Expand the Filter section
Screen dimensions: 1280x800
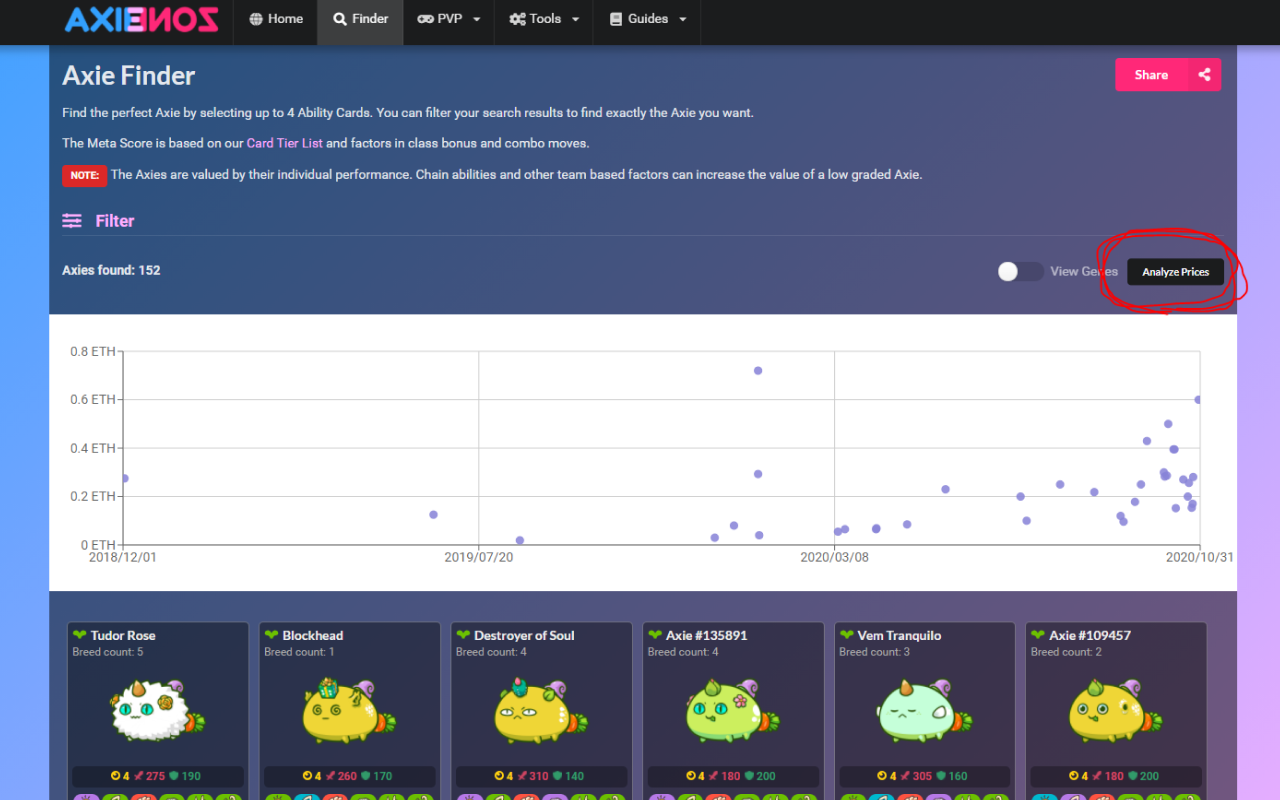(x=98, y=221)
